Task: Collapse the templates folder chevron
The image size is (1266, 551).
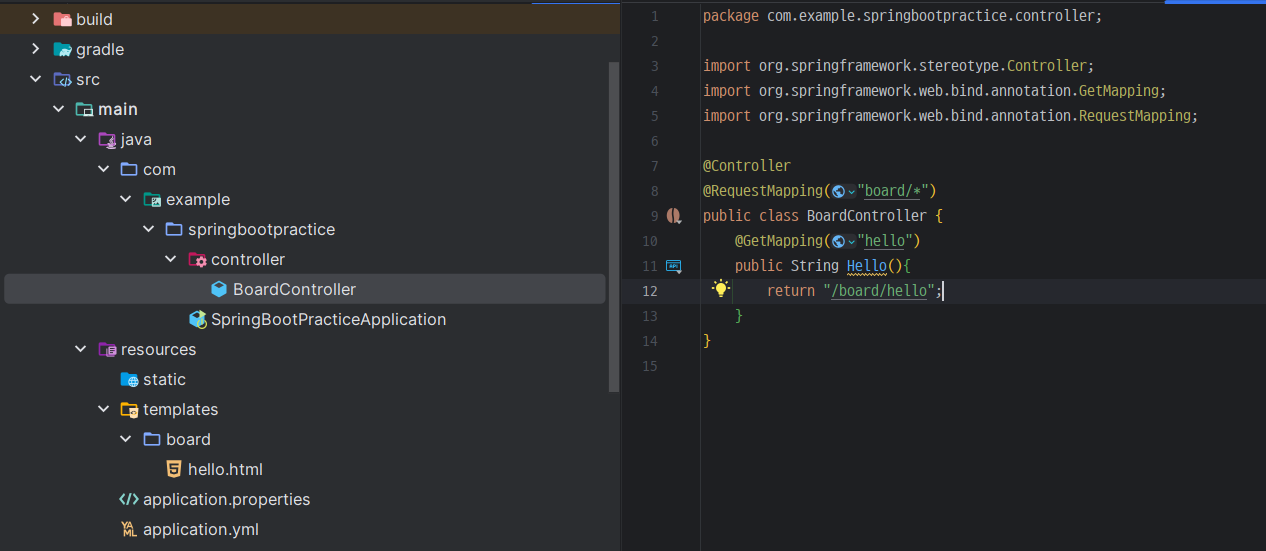Action: (x=104, y=409)
